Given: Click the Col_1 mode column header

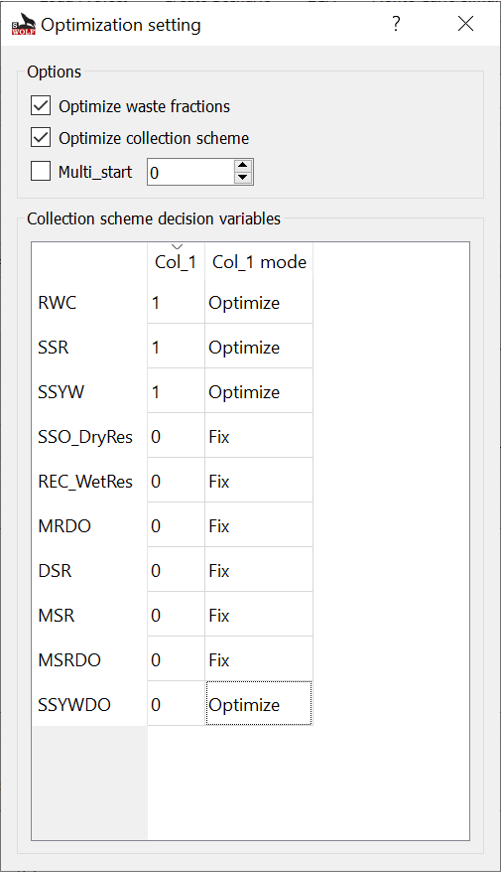Looking at the screenshot, I should point(259,261).
